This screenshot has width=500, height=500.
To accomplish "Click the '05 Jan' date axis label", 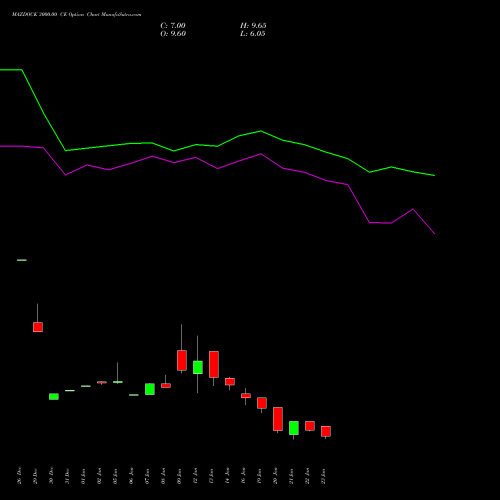I will click(115, 476).
